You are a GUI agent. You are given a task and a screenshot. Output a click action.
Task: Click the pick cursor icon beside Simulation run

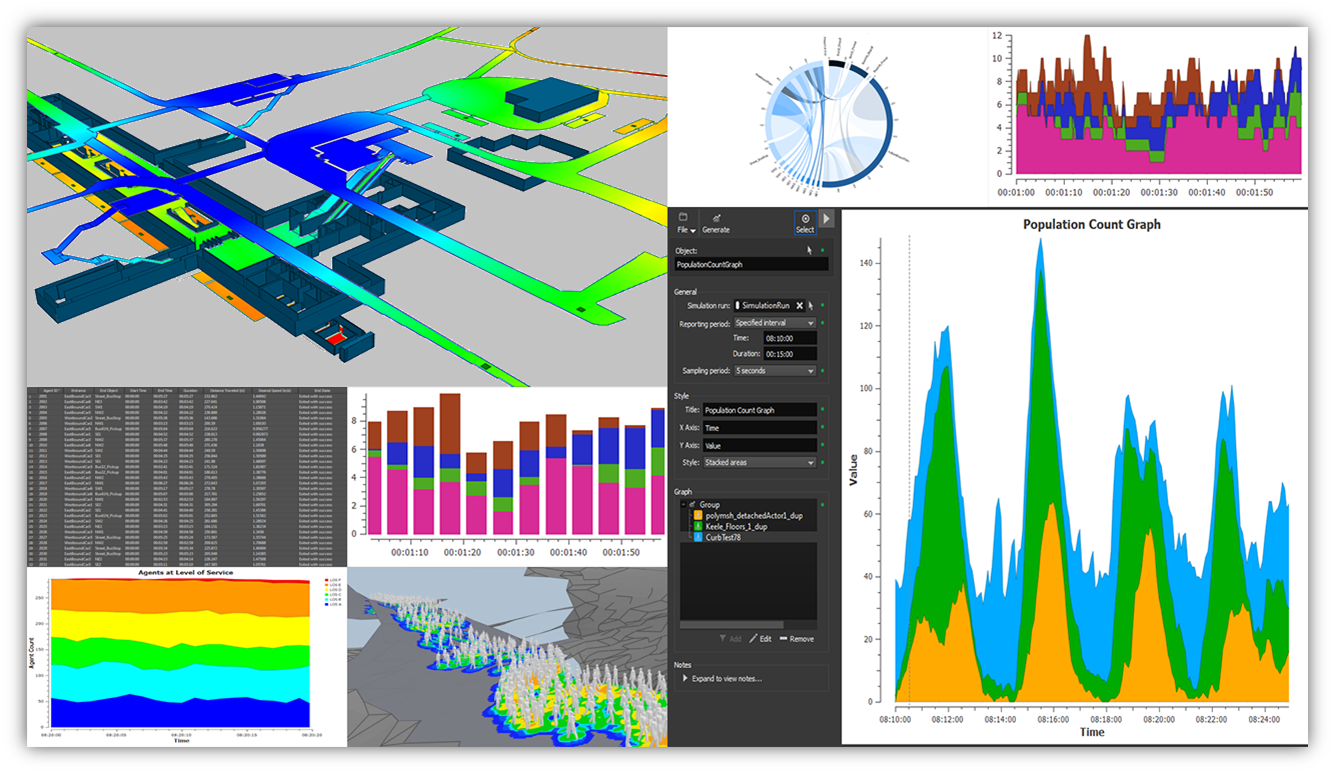[810, 305]
